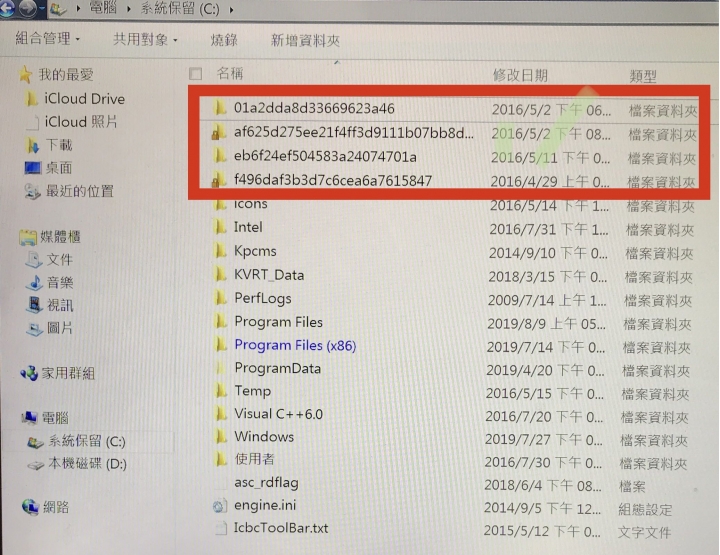Expand the arrow after 系統保留 (C:) in the address bar
This screenshot has height=555, width=720.
pyautogui.click(x=231, y=9)
